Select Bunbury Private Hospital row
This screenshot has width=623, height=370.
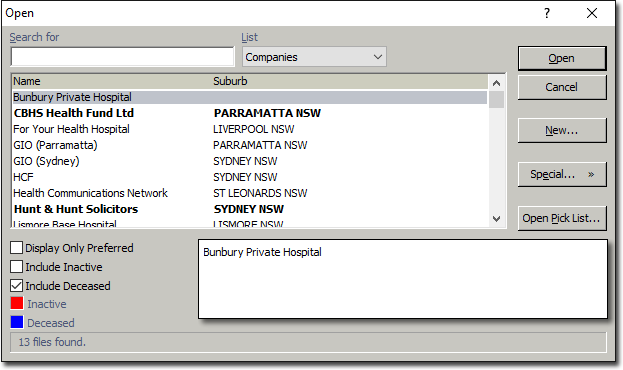pos(250,97)
